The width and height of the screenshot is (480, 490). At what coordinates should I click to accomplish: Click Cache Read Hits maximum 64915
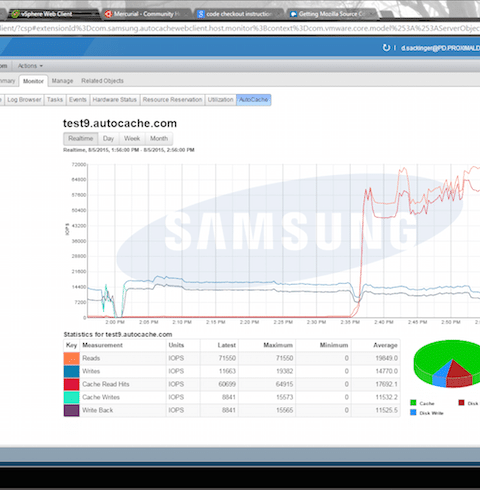(x=284, y=384)
